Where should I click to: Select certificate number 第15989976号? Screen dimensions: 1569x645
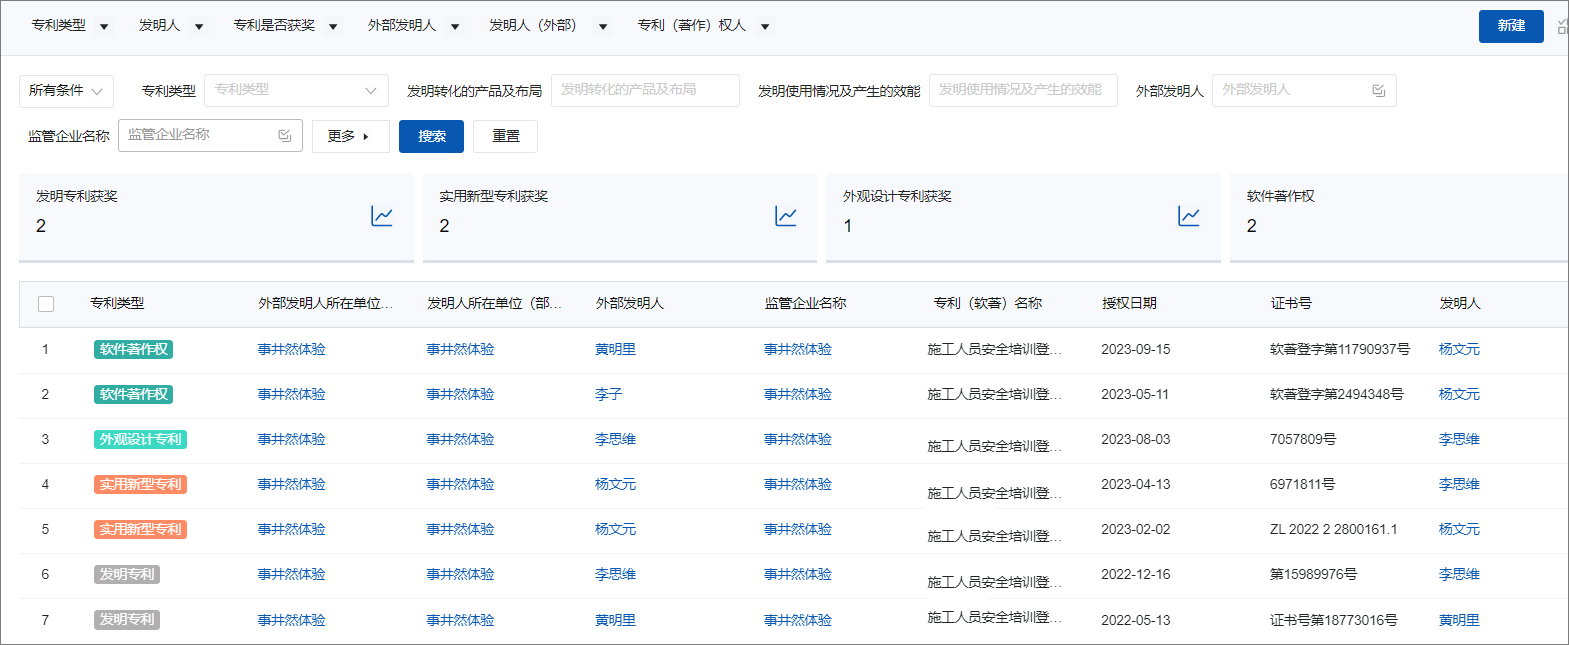point(1313,574)
